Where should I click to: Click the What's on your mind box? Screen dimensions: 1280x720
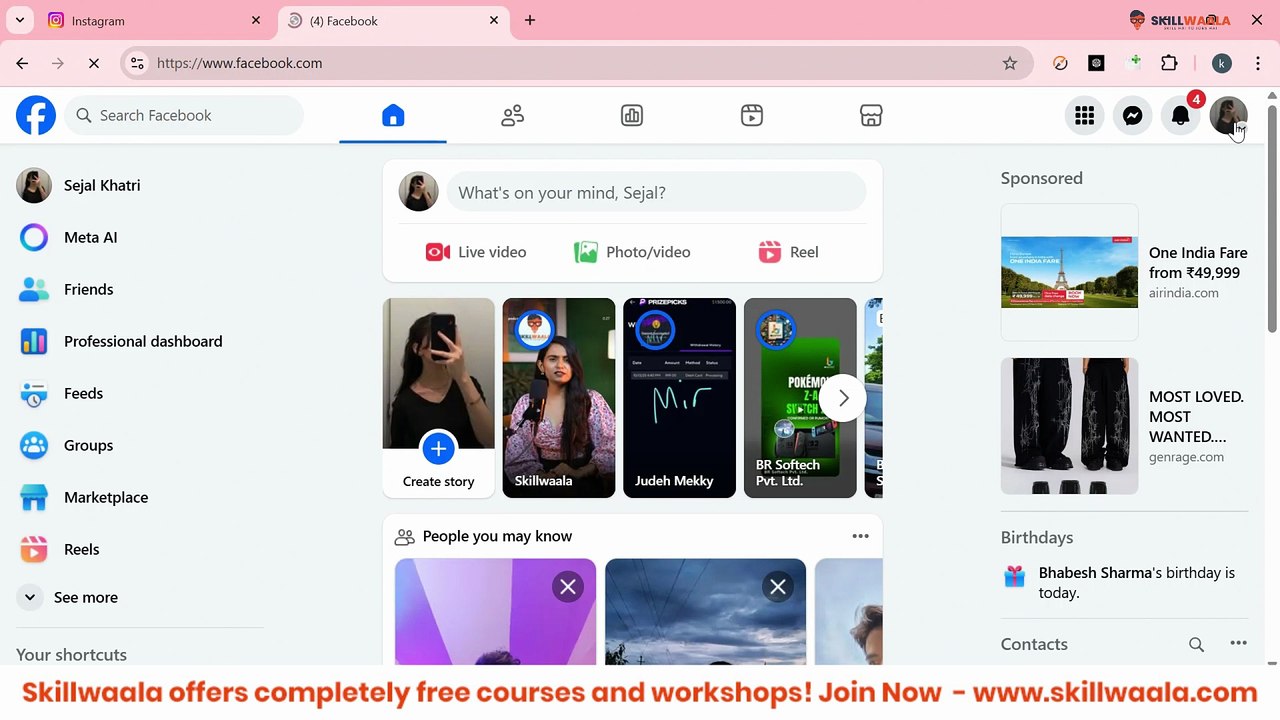(x=656, y=193)
